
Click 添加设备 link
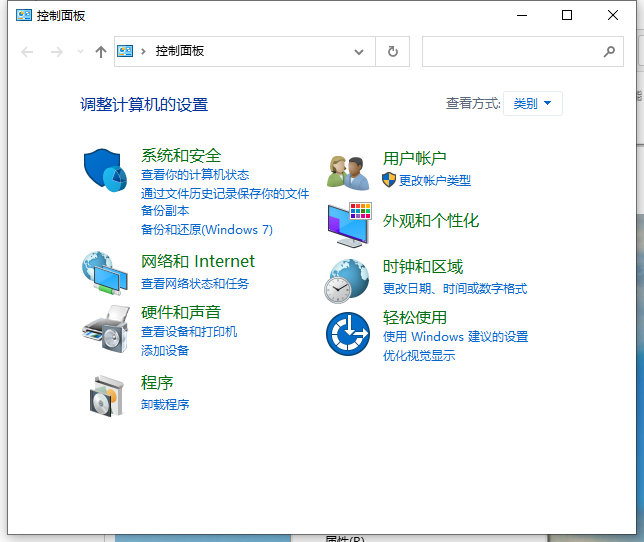pos(165,351)
